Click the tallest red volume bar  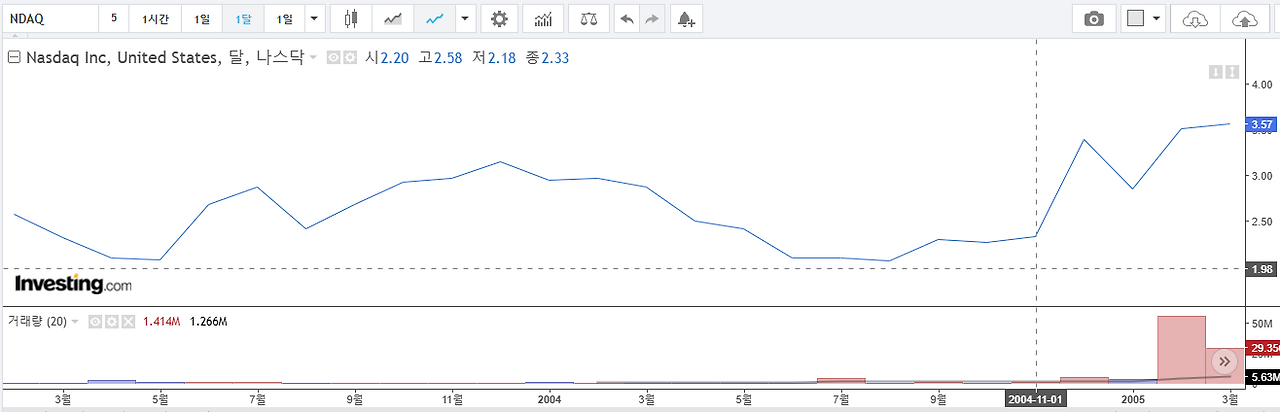pyautogui.click(x=1181, y=348)
